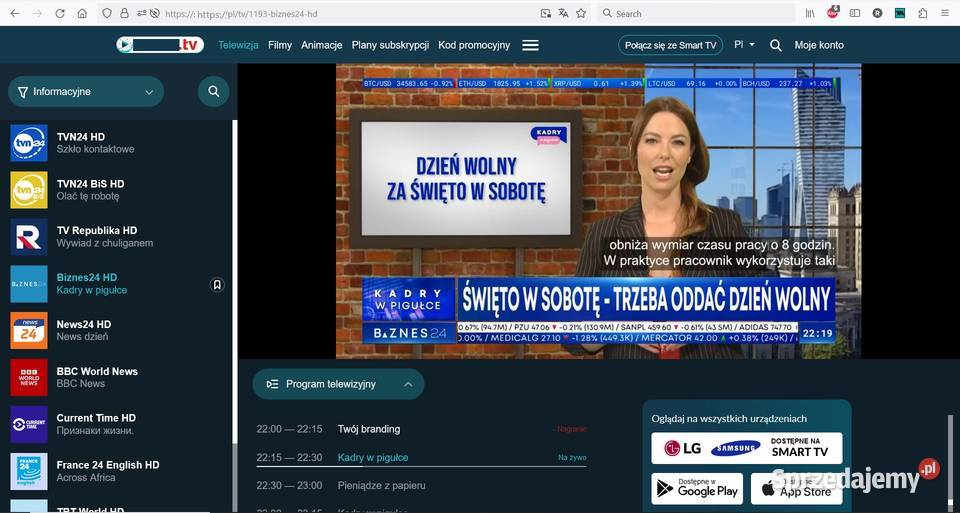960x513 pixels.
Task: Open the Telewizja menu item
Action: point(238,45)
